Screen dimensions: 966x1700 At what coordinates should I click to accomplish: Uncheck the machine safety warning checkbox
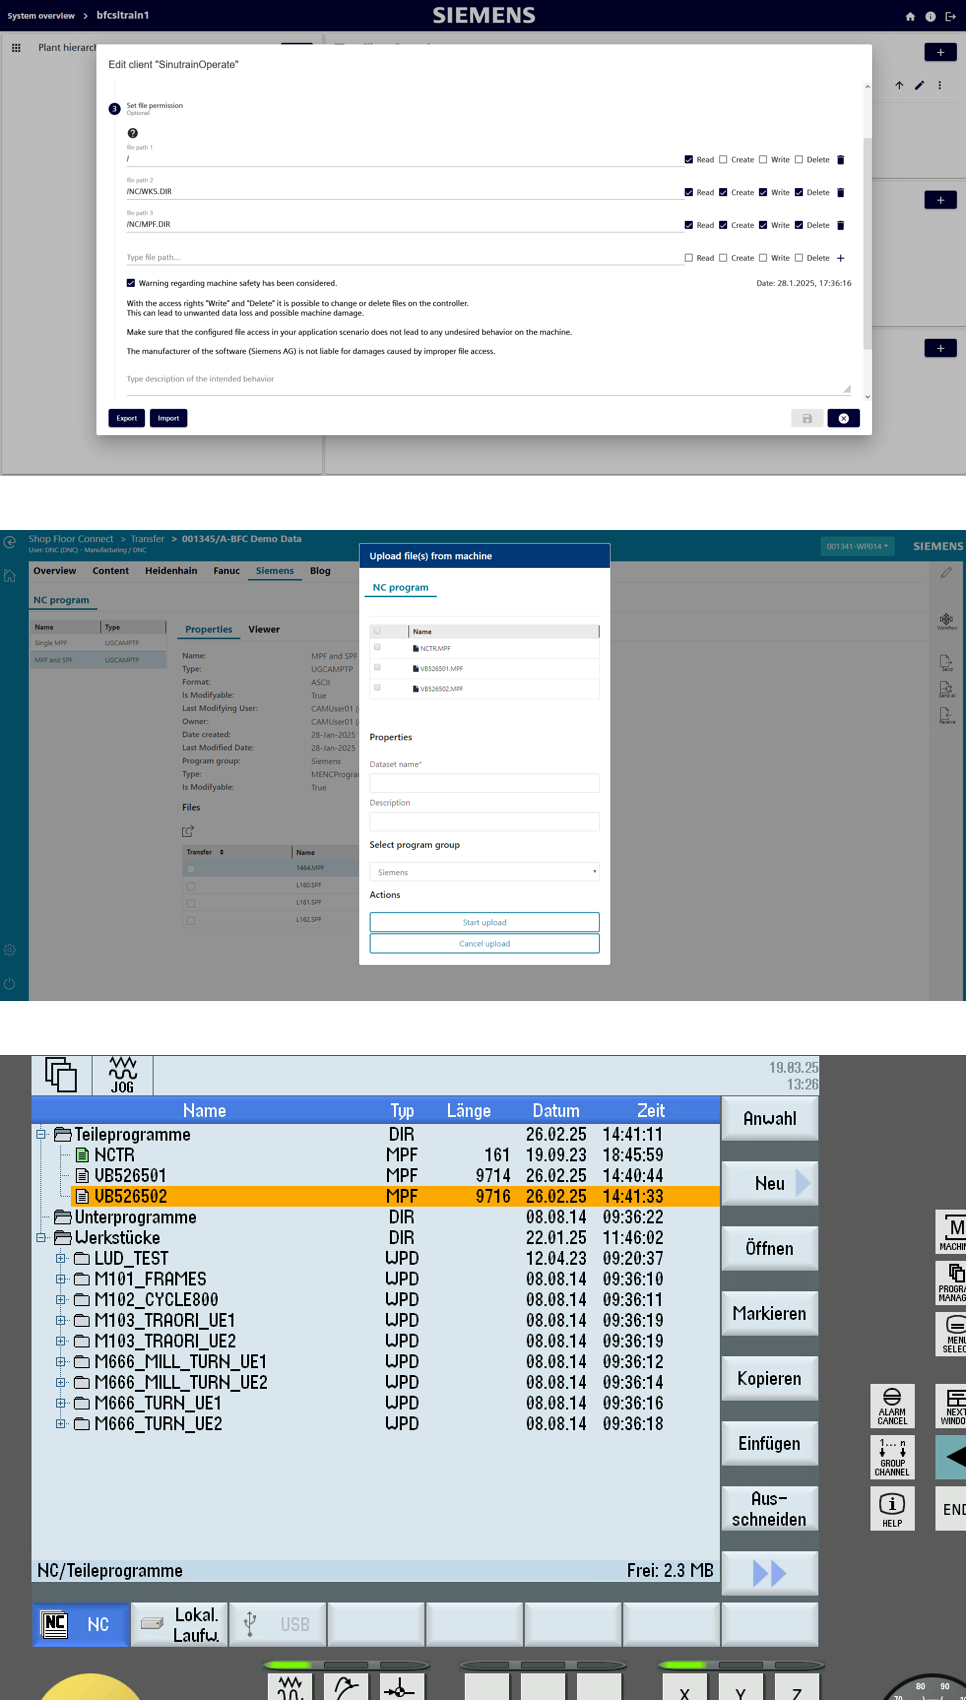click(131, 283)
